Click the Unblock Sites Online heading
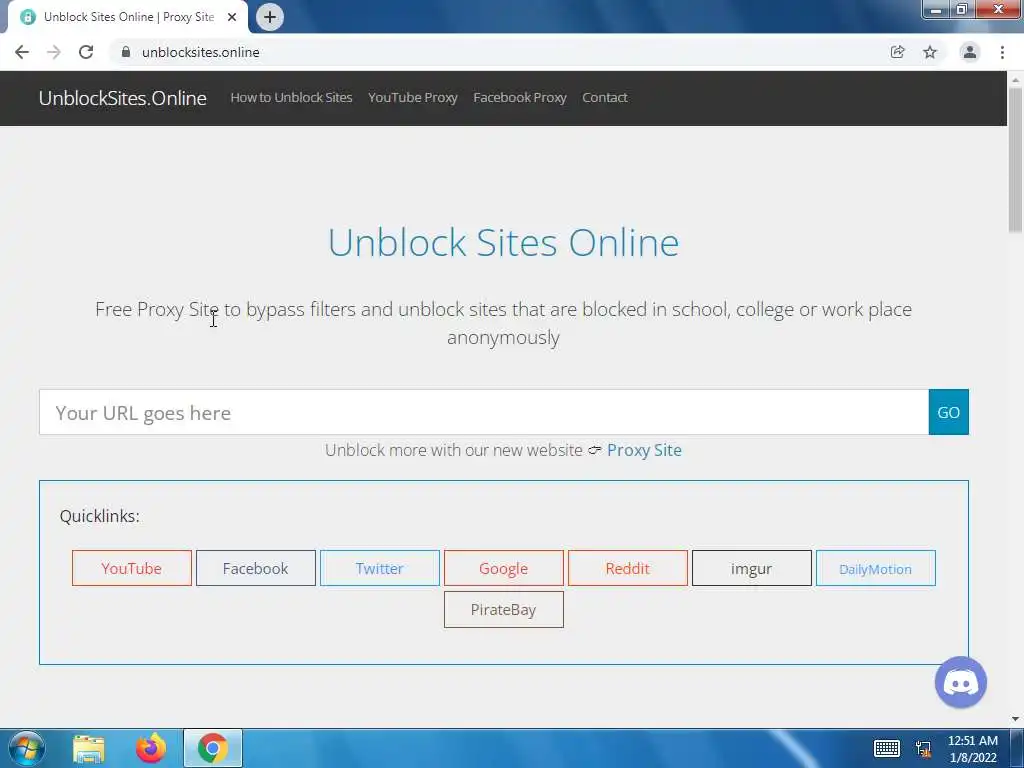The width and height of the screenshot is (1024, 768). [504, 242]
